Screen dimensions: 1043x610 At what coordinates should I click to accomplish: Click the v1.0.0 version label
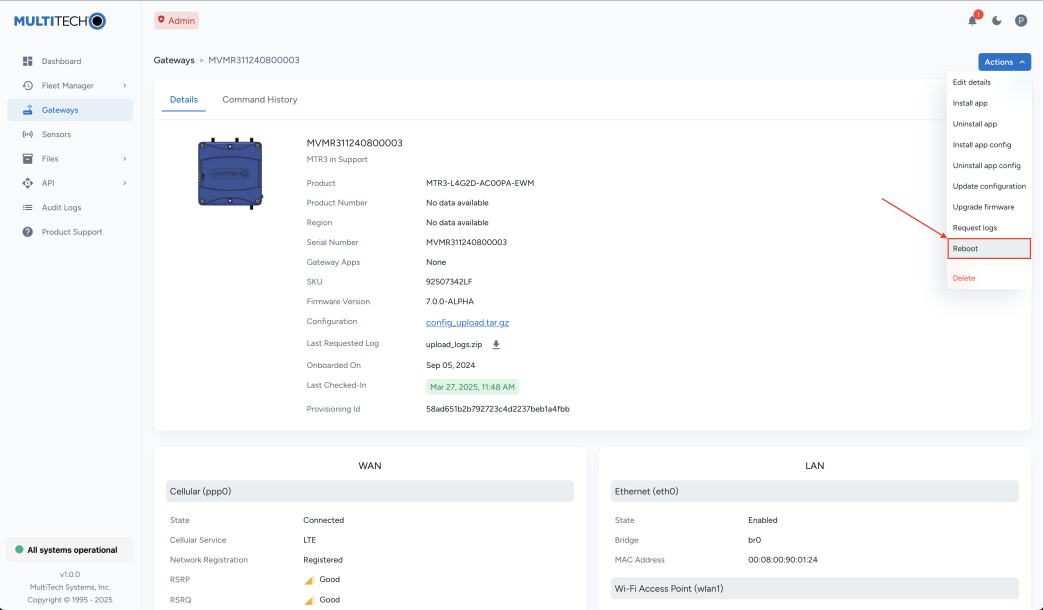pyautogui.click(x=70, y=574)
